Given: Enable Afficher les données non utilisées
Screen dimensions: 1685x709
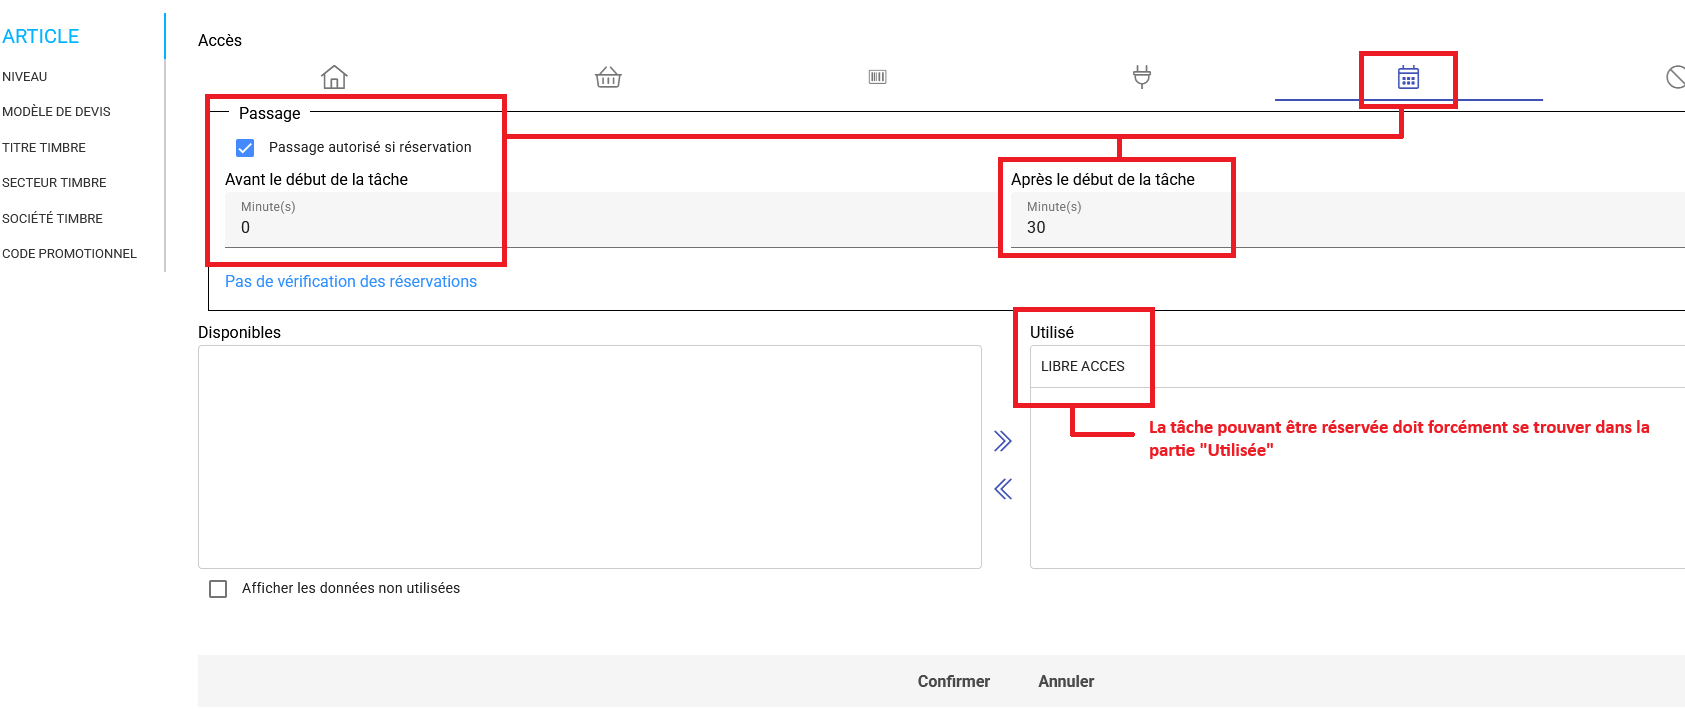Looking at the screenshot, I should pyautogui.click(x=218, y=589).
